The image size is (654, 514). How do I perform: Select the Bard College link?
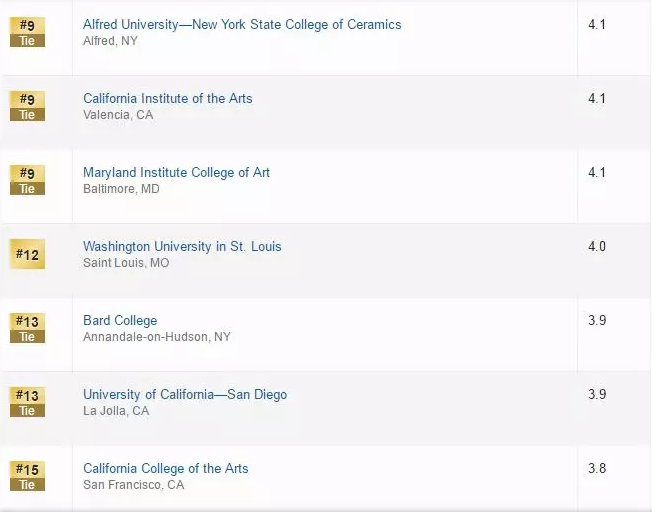click(x=120, y=320)
